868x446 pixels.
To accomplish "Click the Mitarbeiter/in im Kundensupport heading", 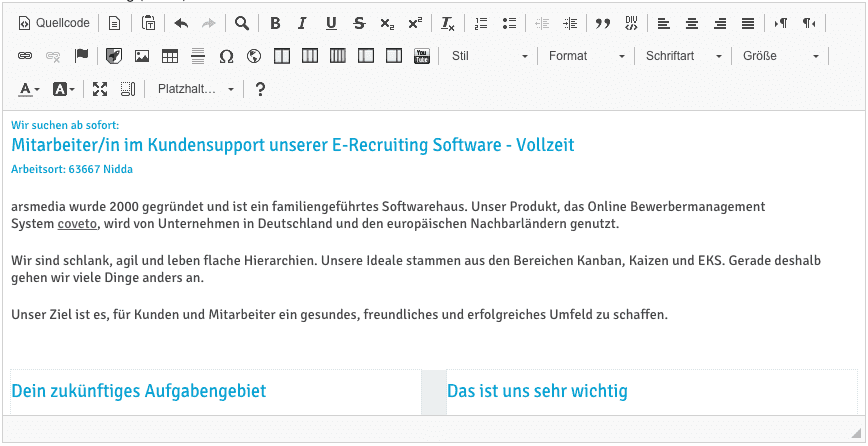I will click(x=293, y=145).
